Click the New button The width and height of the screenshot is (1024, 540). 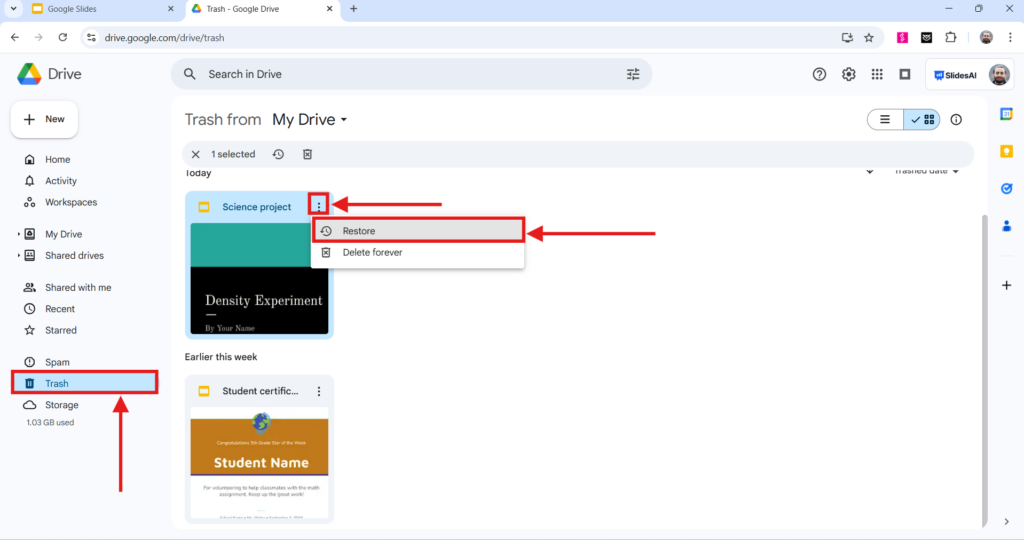[x=45, y=119]
